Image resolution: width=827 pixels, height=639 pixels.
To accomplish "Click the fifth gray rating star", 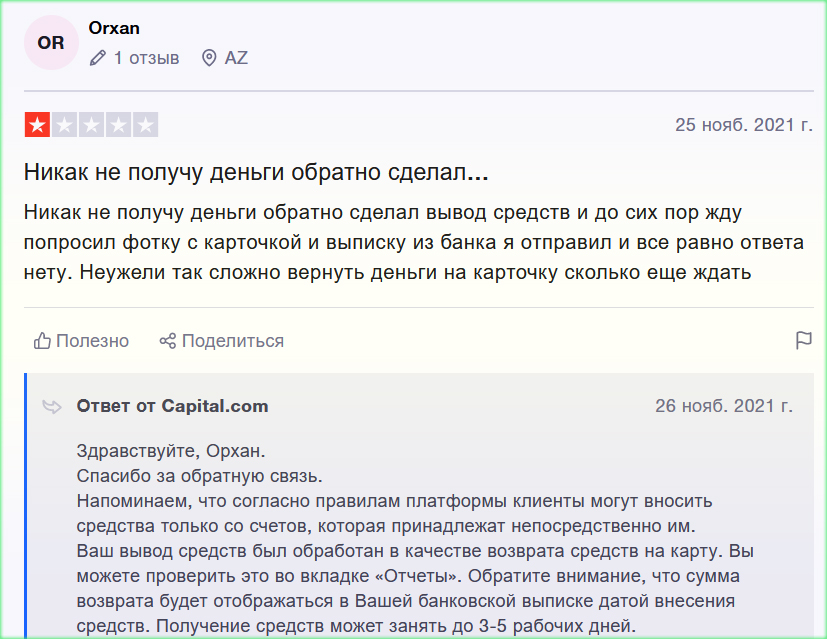I will tap(145, 124).
